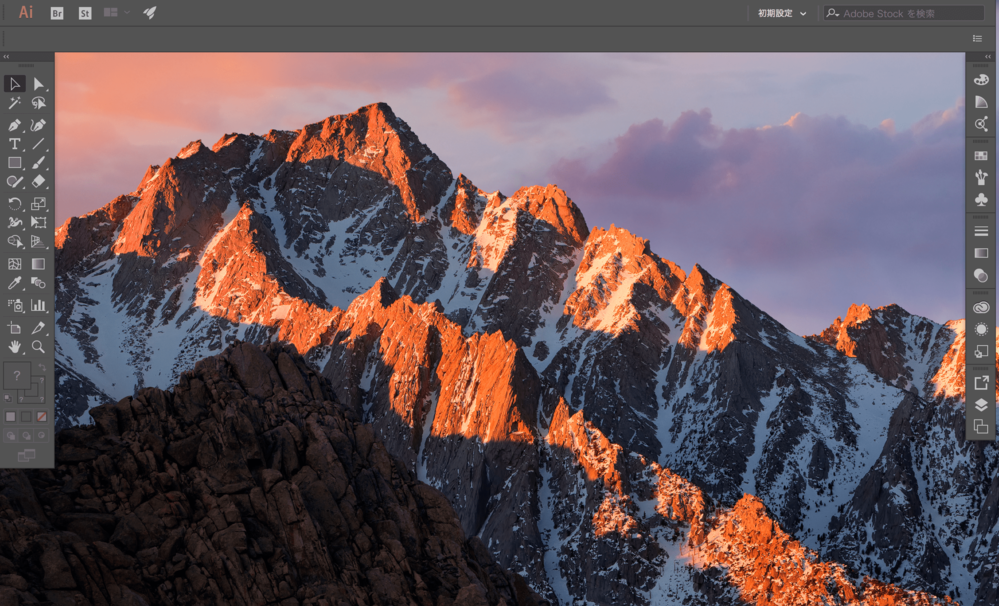Select the Hand tool
The image size is (999, 606).
pos(15,347)
